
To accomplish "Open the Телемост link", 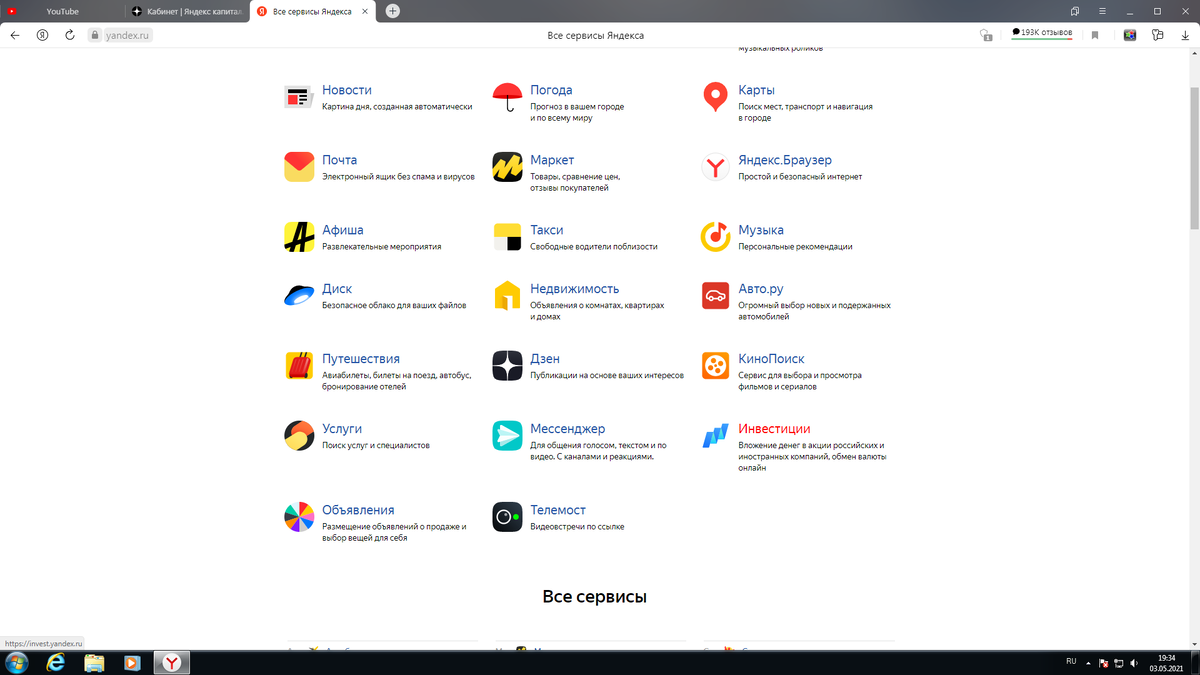I will [x=558, y=510].
